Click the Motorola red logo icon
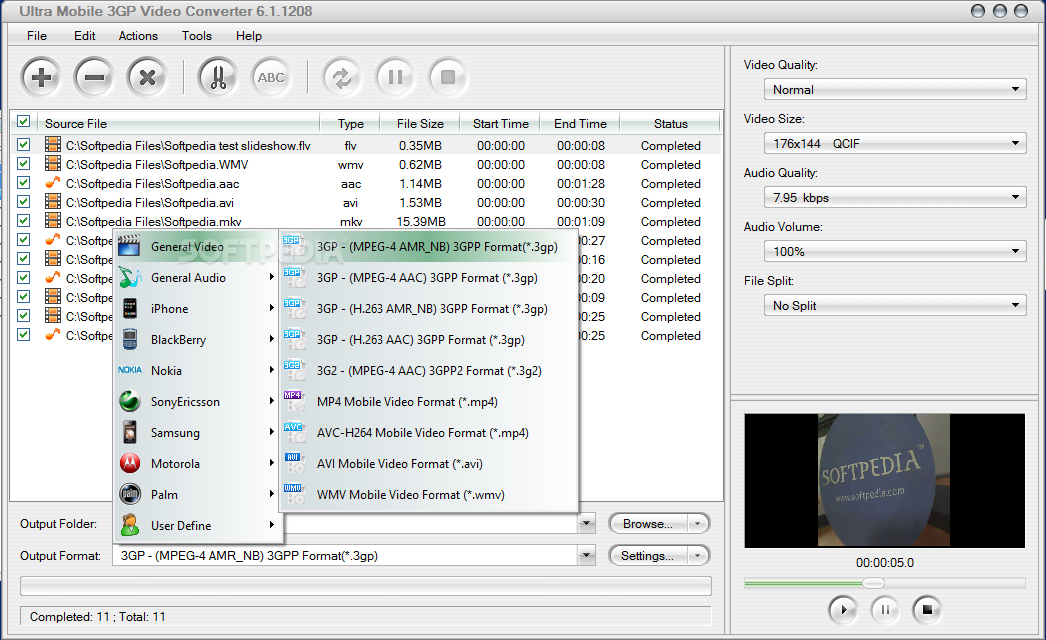This screenshot has height=640, width=1046. click(x=129, y=463)
